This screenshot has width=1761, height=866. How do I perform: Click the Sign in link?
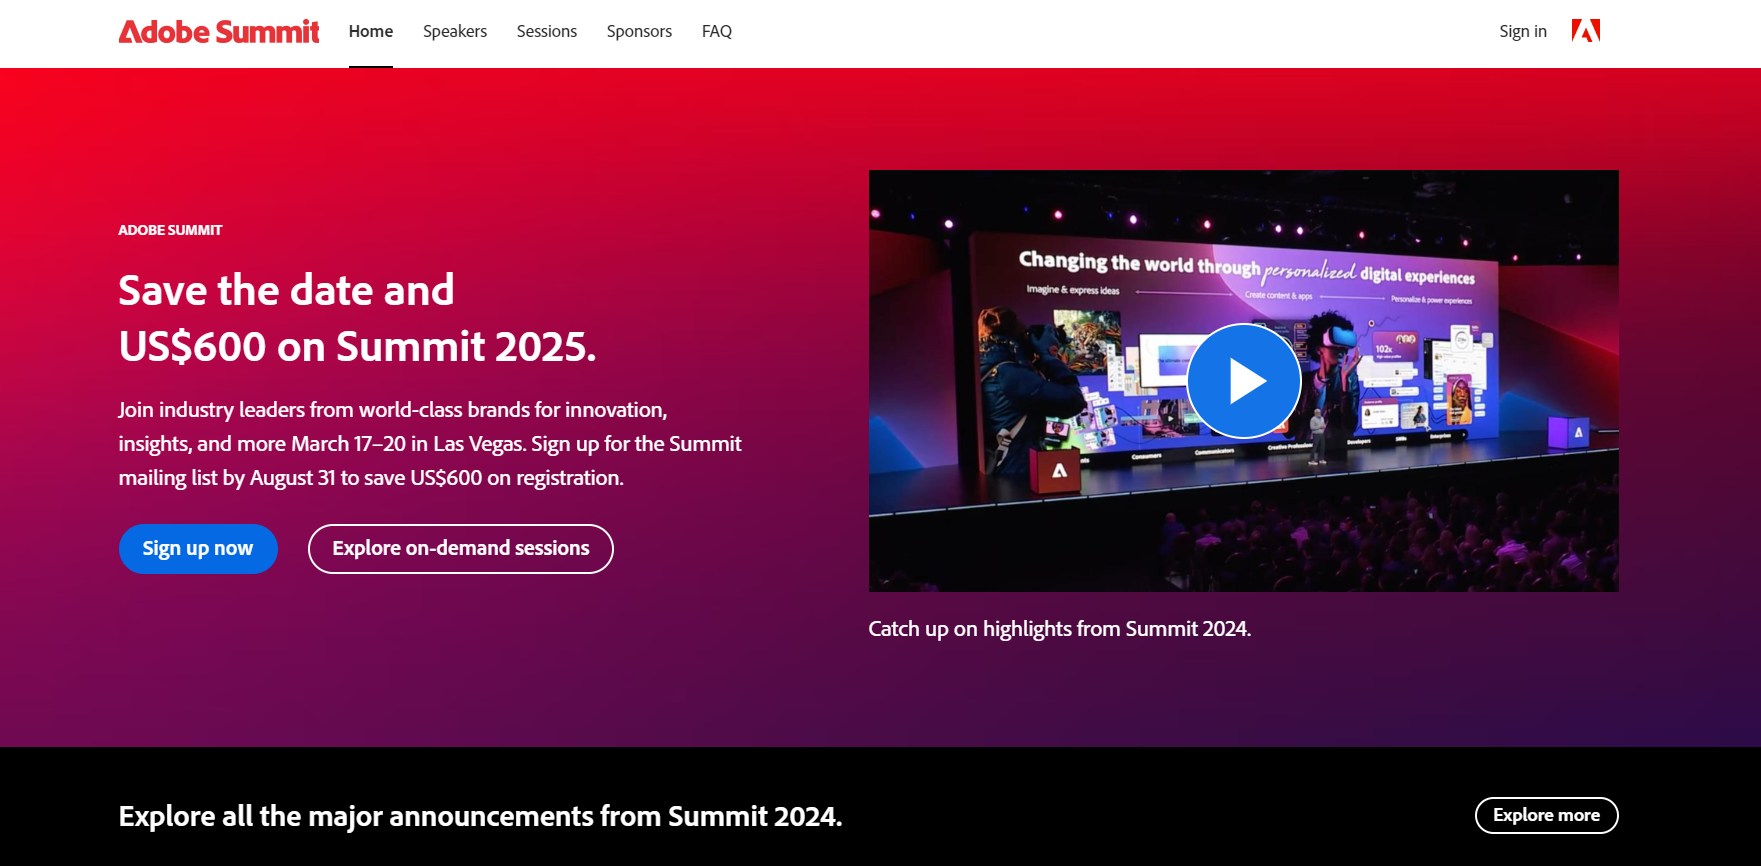(x=1523, y=32)
